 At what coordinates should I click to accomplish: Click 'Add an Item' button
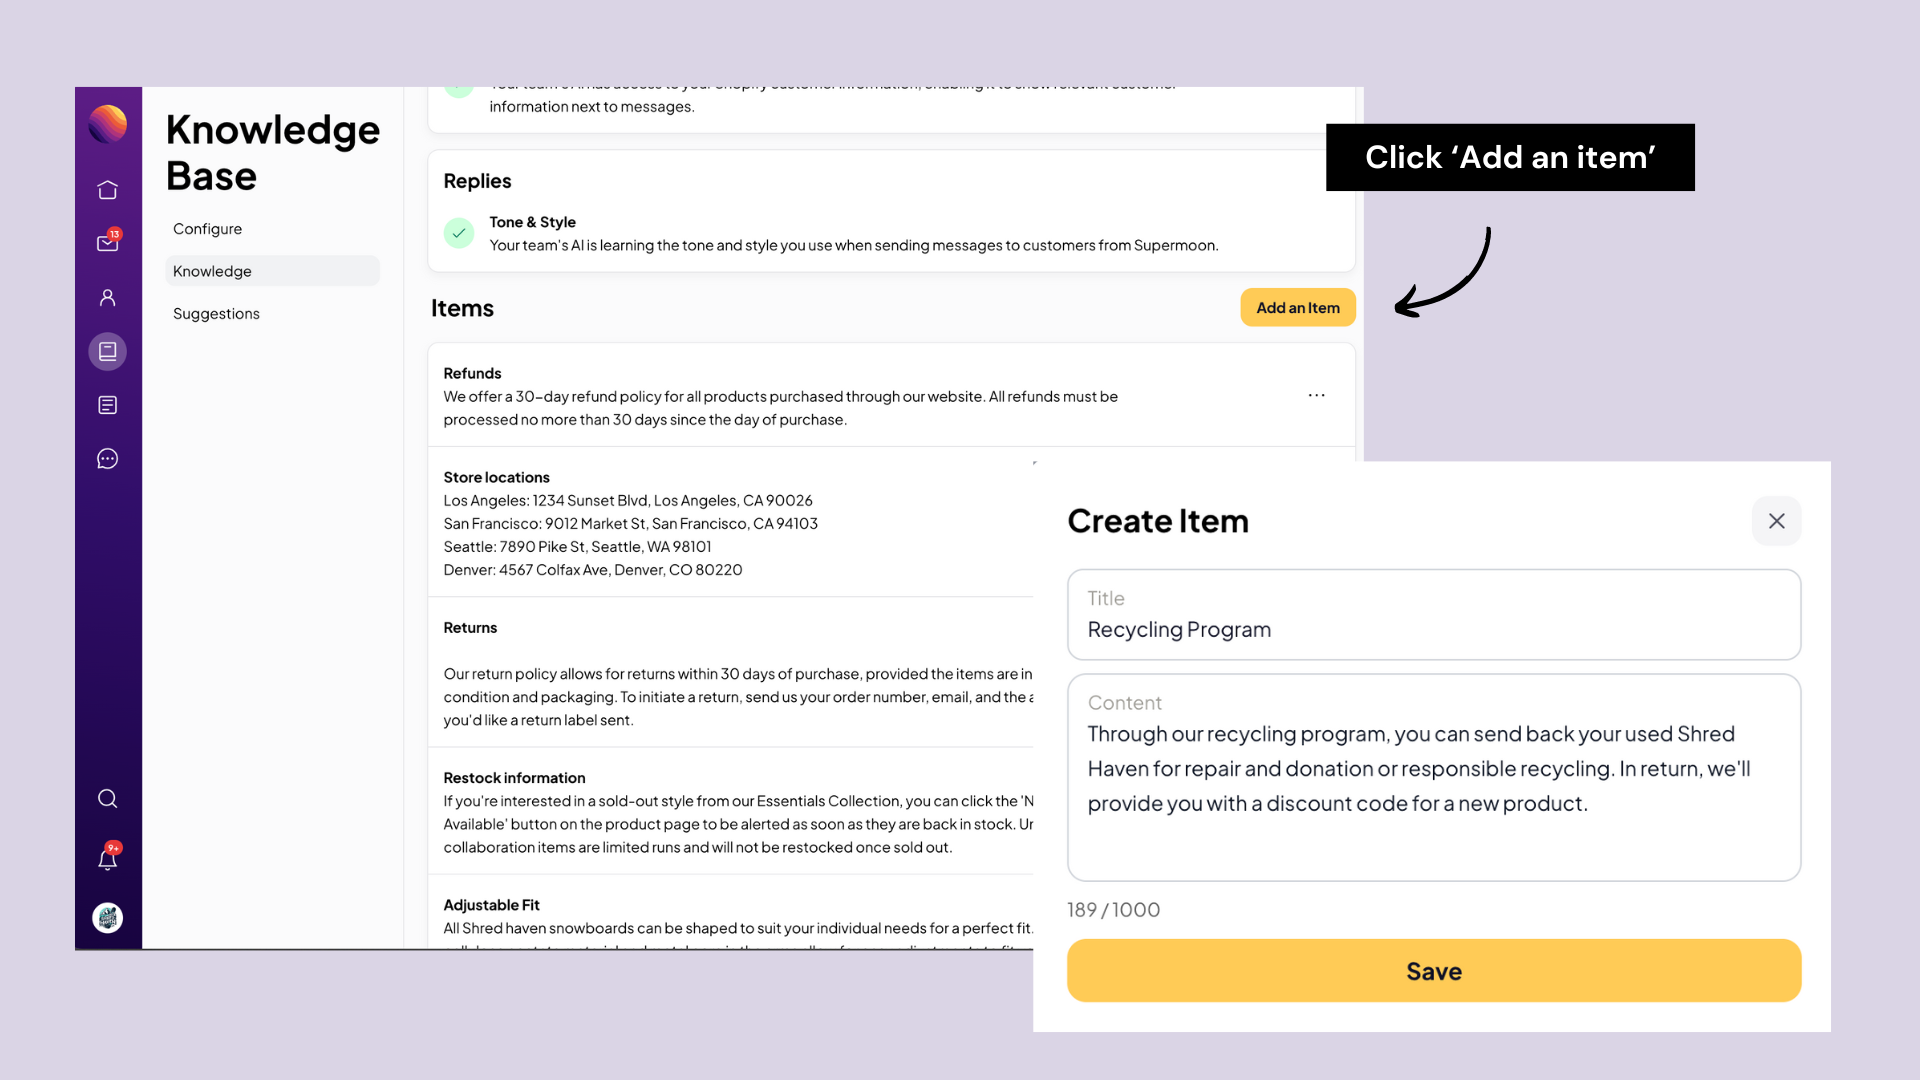click(x=1298, y=306)
